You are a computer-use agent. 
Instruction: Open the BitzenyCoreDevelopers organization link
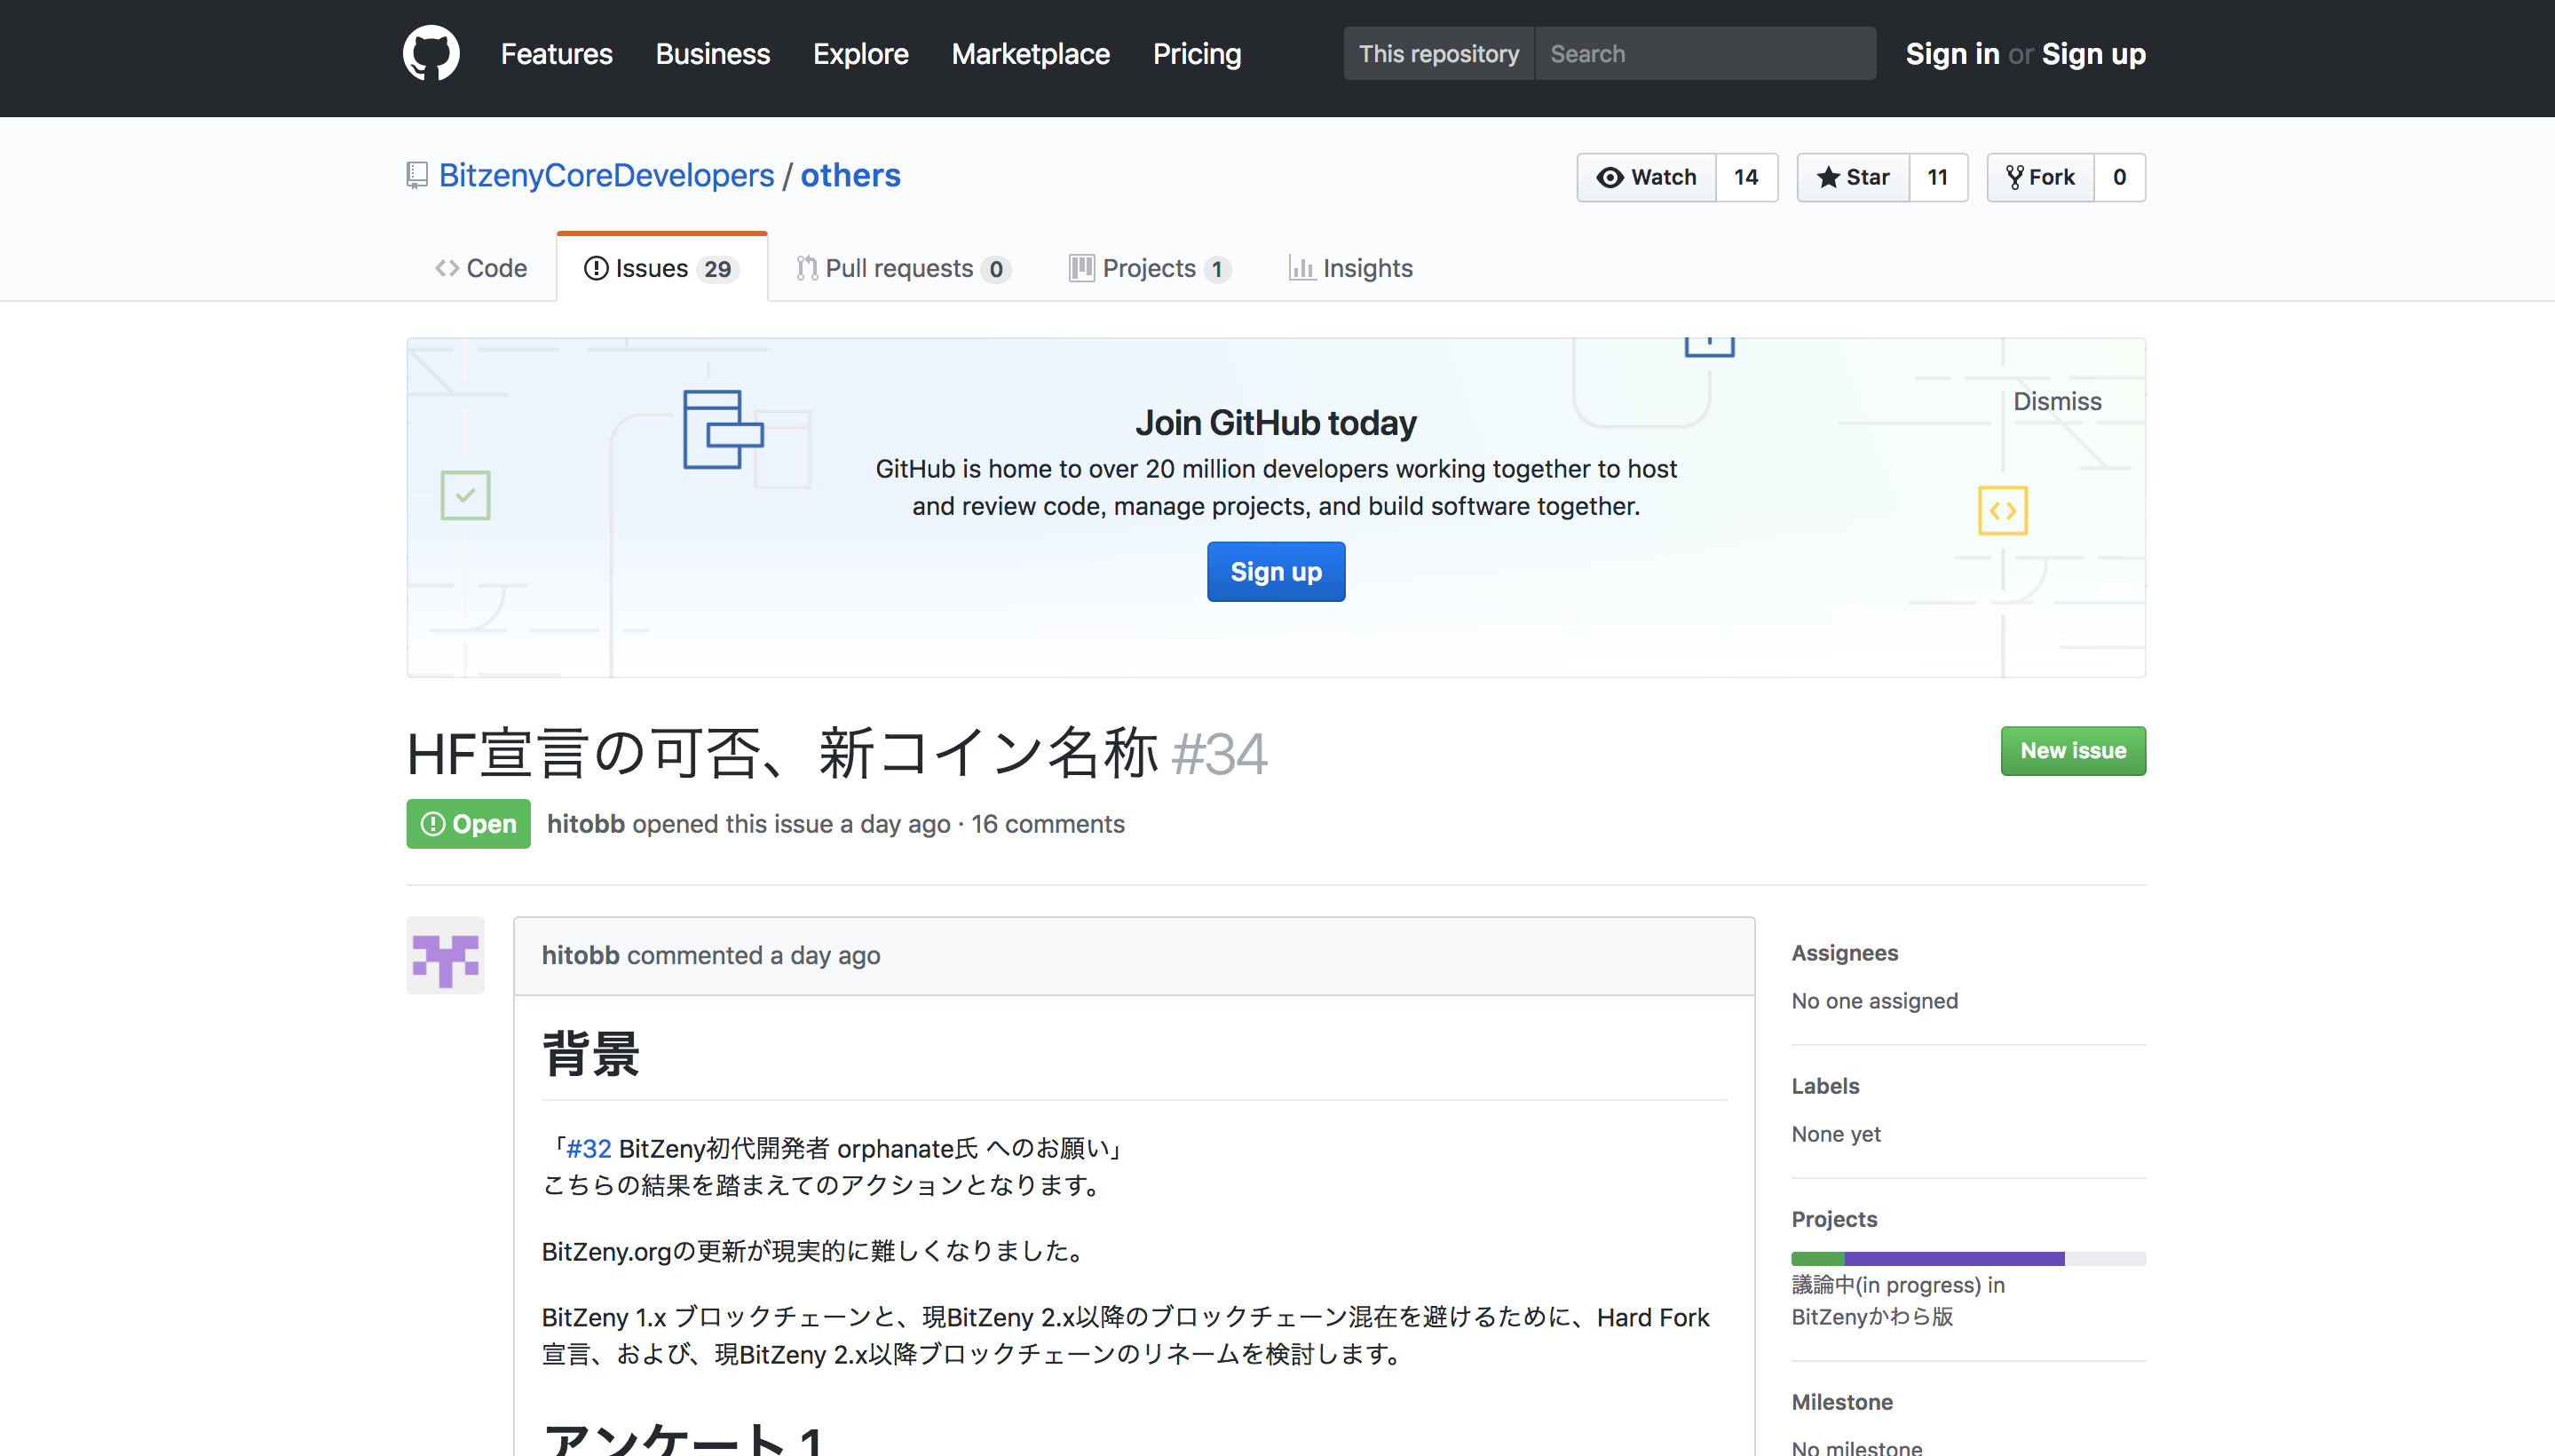click(606, 176)
